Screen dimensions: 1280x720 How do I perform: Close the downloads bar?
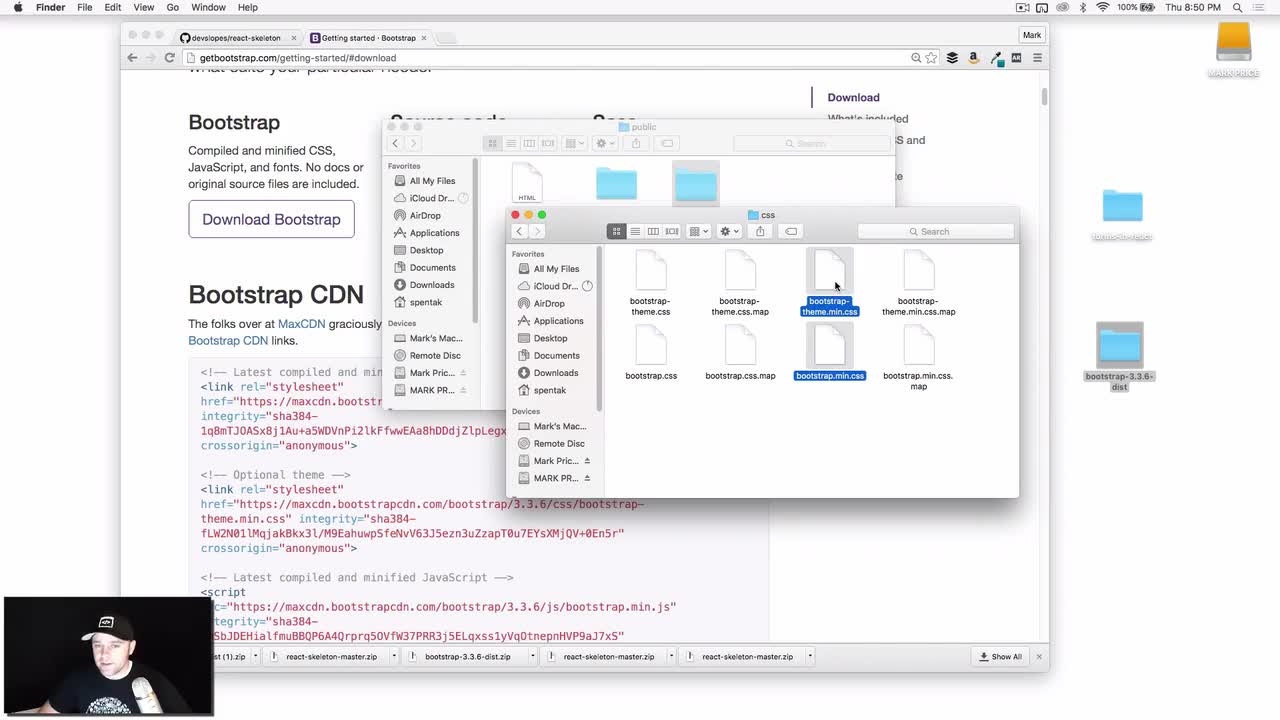point(1039,657)
